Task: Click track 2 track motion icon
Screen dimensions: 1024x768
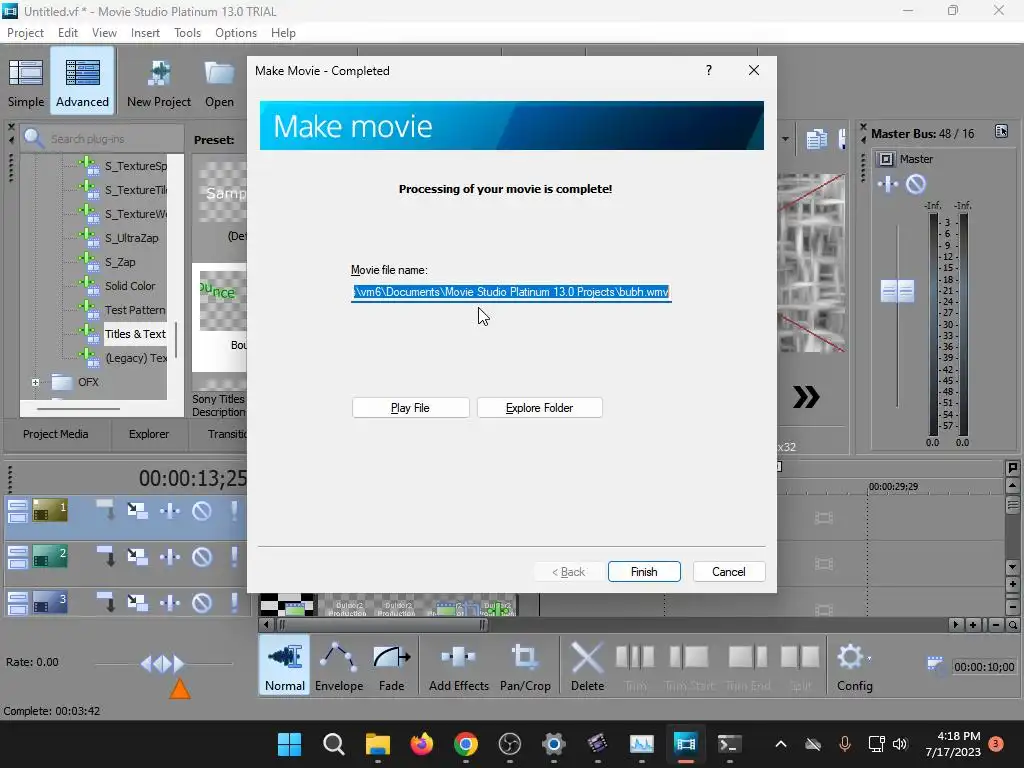Action: point(137,556)
